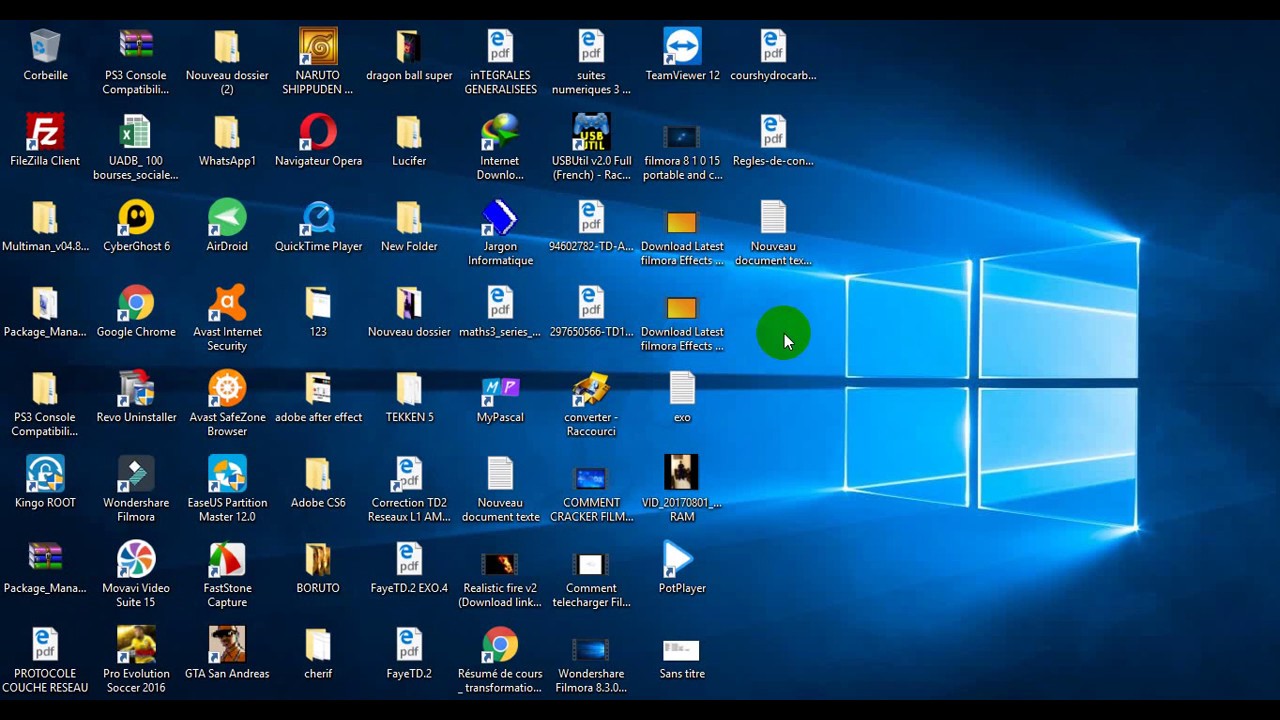
Task: Open QuickTime Player
Action: [318, 218]
